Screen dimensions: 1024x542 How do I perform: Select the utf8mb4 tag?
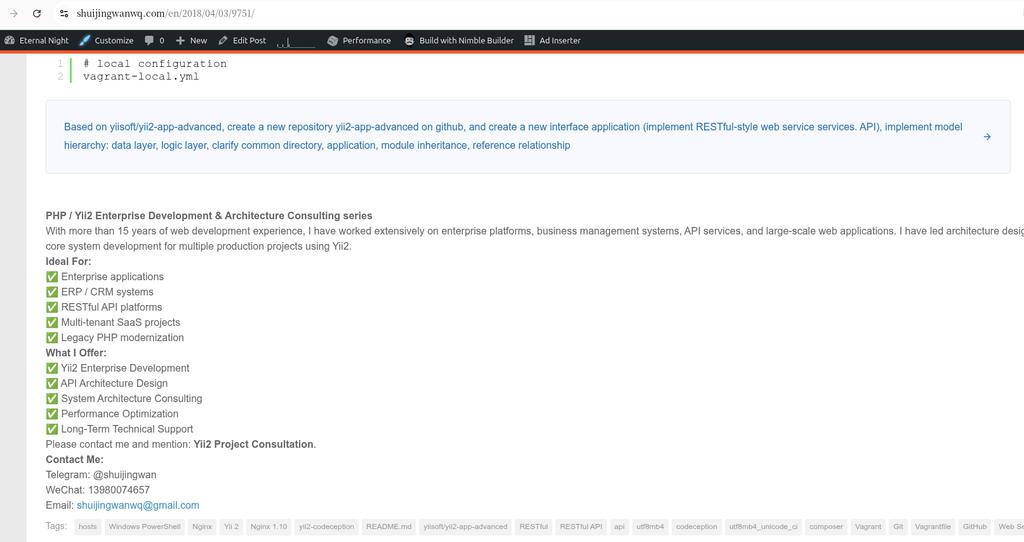click(650, 526)
